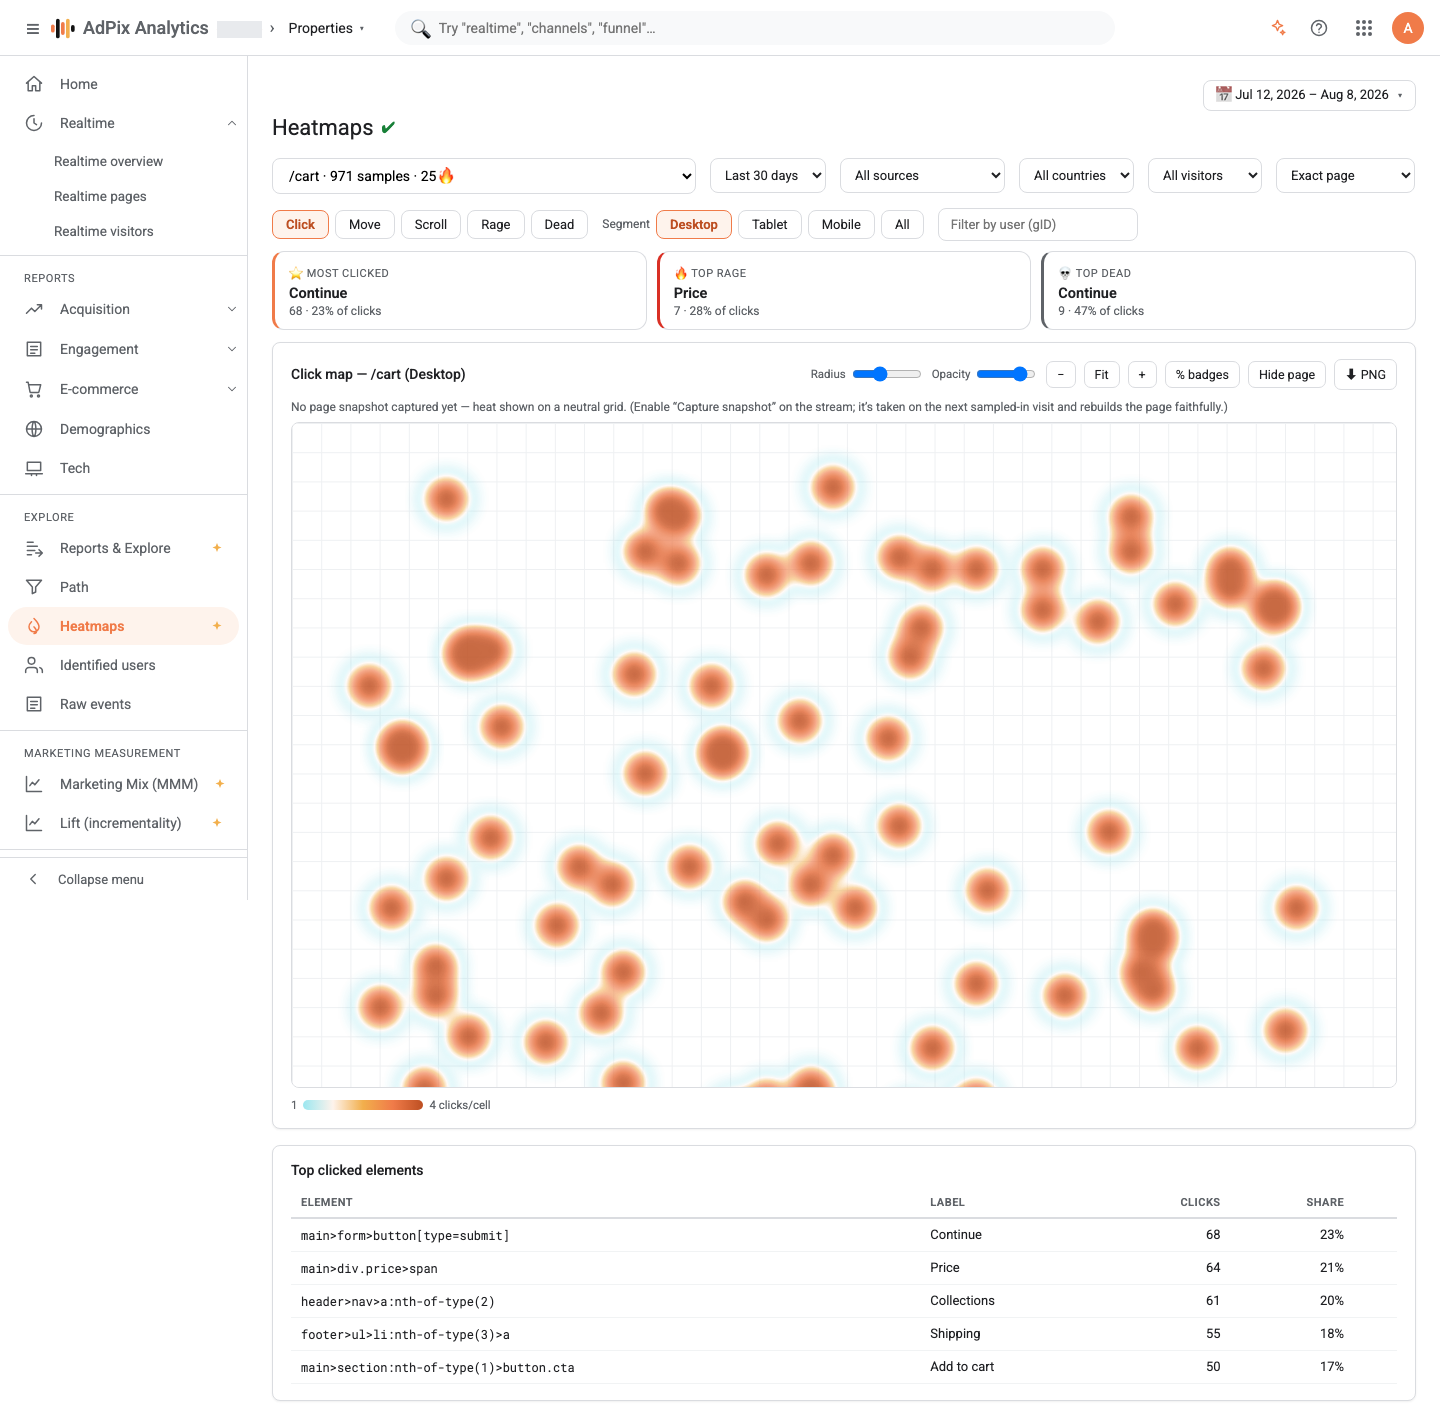Open the Heatmaps sidebar item
Image resolution: width=1440 pixels, height=1425 pixels.
[x=123, y=626]
